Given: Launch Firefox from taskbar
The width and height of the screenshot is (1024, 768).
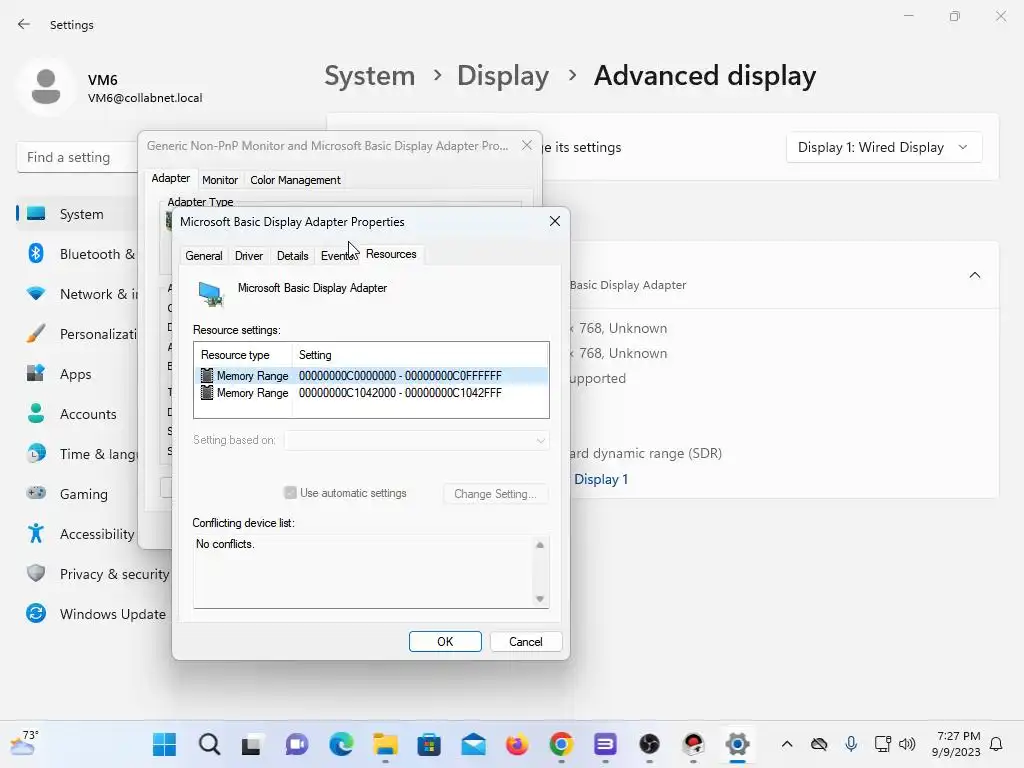Looking at the screenshot, I should click(517, 744).
